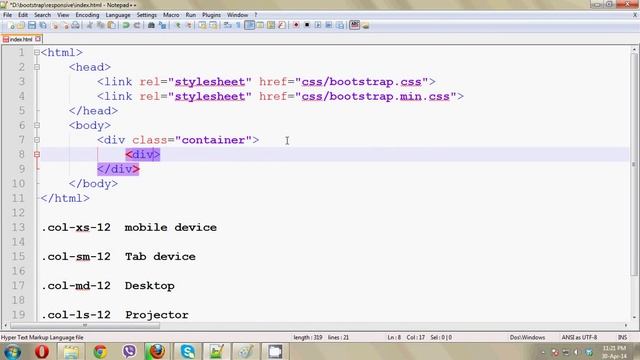
Task: Toggle Word Wrap in the toolbar
Action: tap(228, 25)
